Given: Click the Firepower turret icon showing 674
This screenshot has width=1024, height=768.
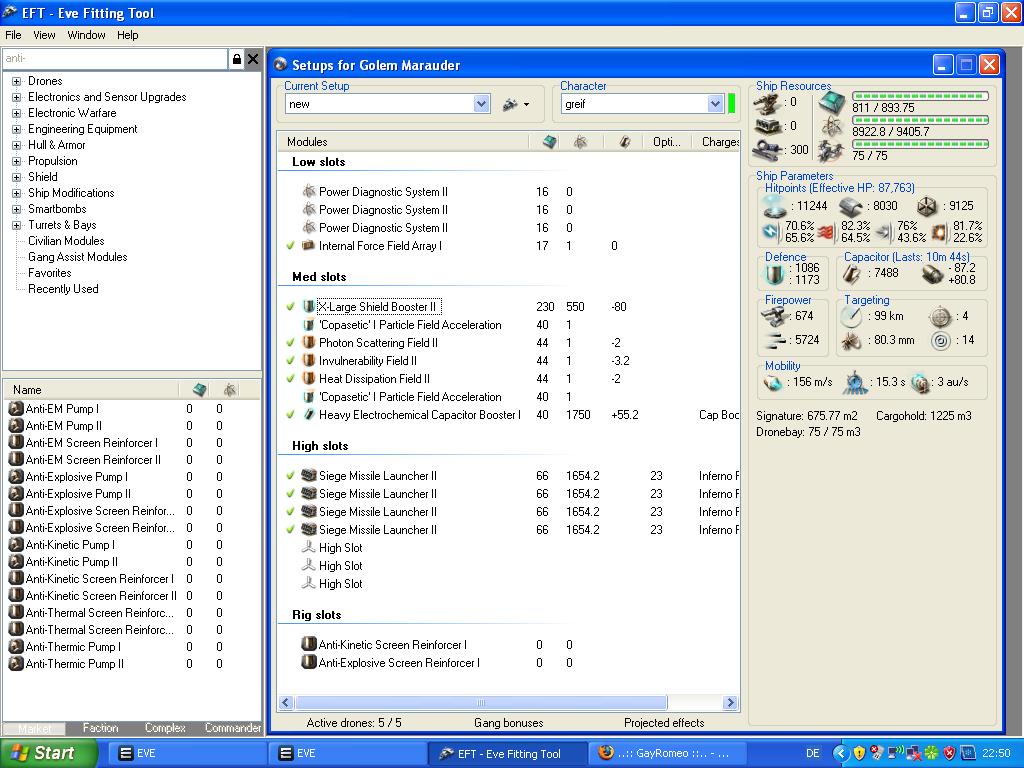Looking at the screenshot, I should 775,317.
